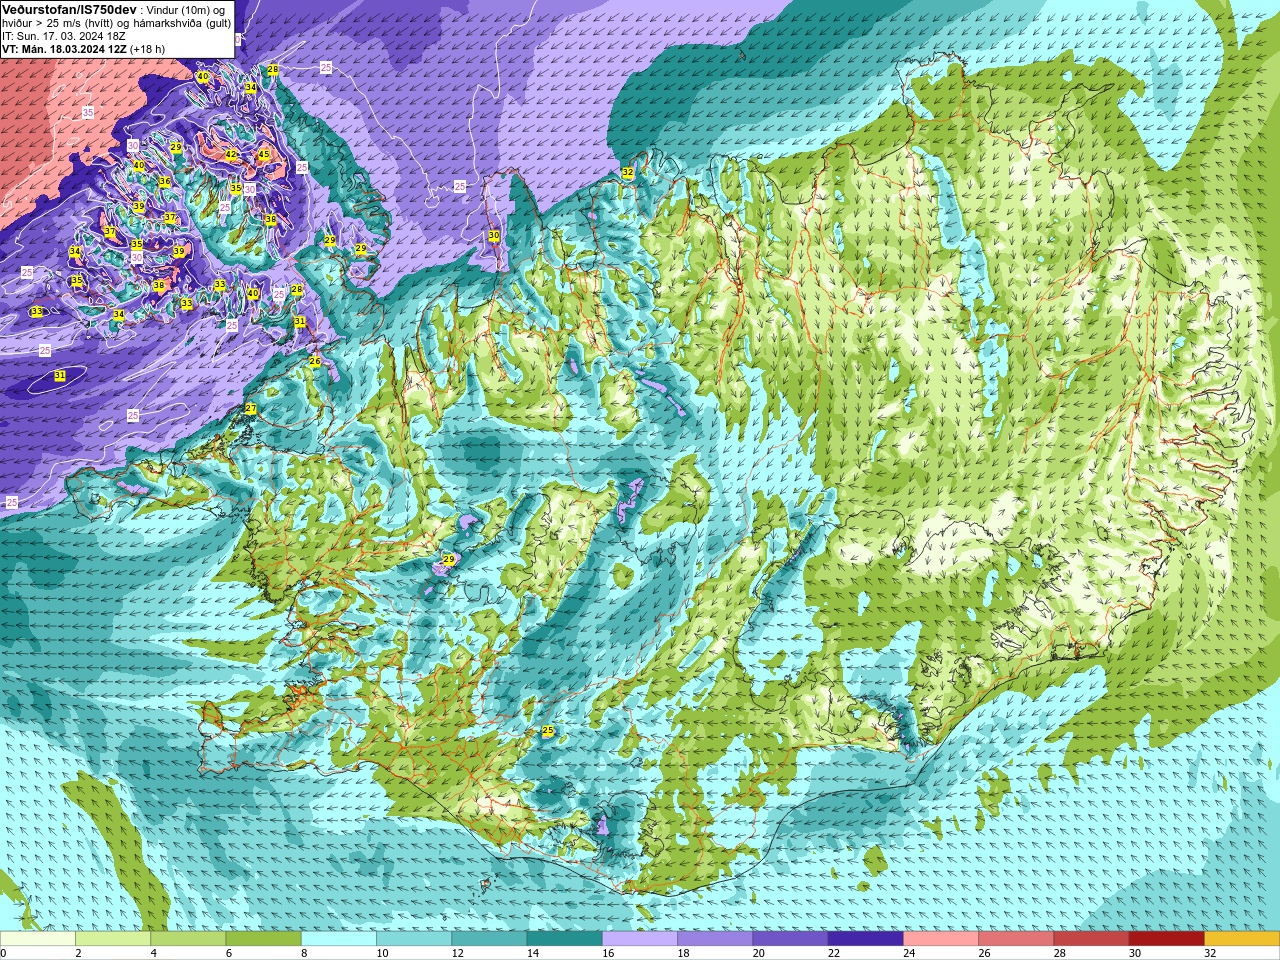Pick the orange legend swatch above 32 m/s
1280x960 pixels.
1242,939
